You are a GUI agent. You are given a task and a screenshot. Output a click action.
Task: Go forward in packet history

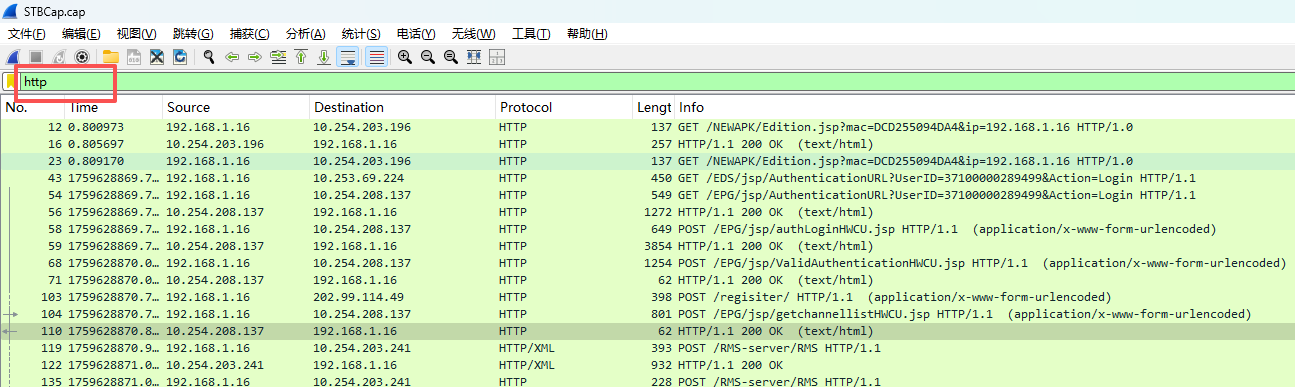(x=255, y=57)
